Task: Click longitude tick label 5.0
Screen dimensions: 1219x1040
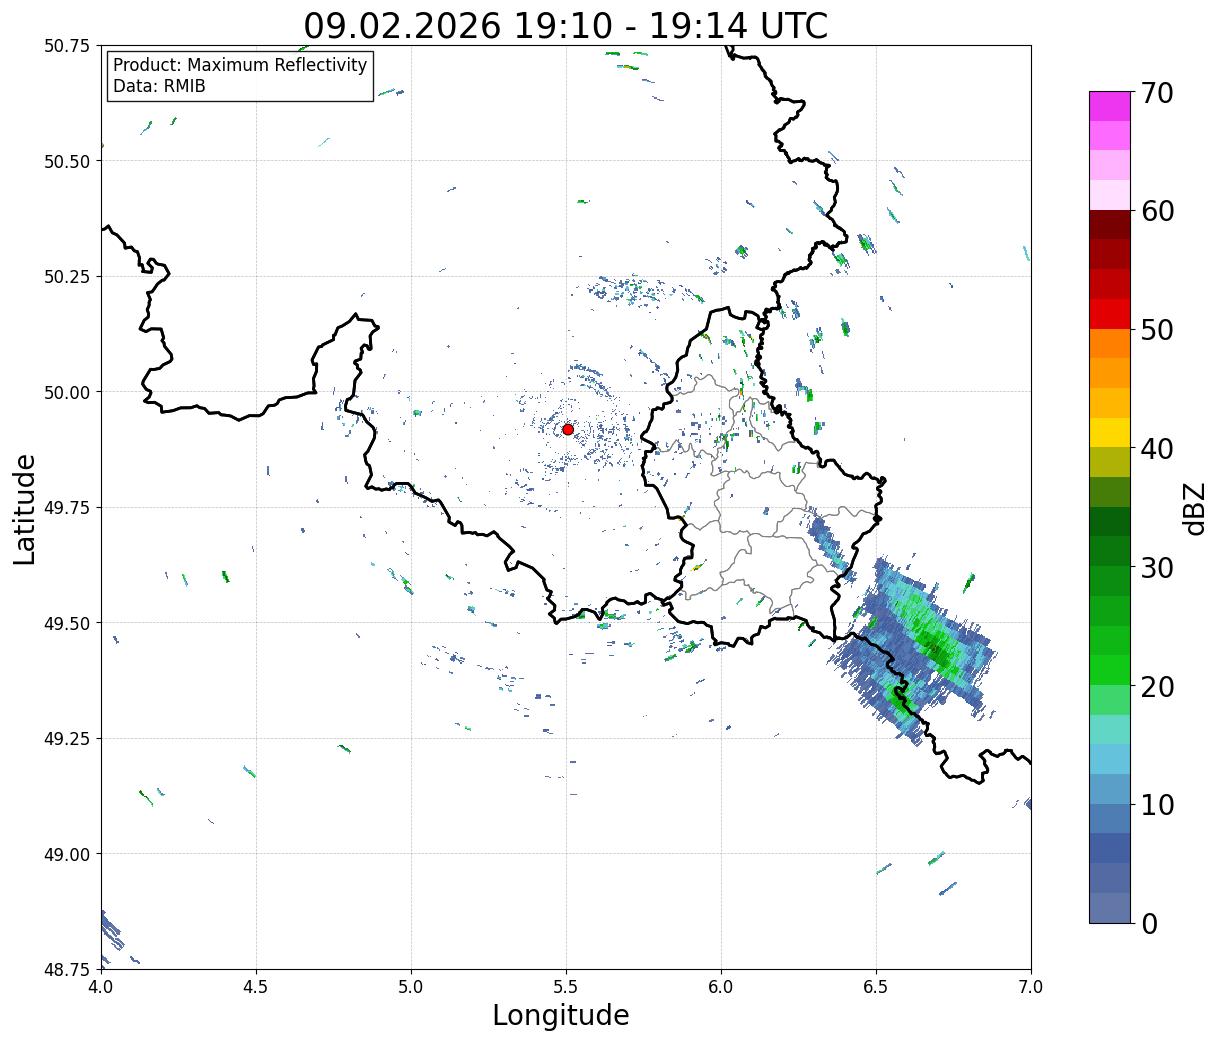Action: point(411,986)
